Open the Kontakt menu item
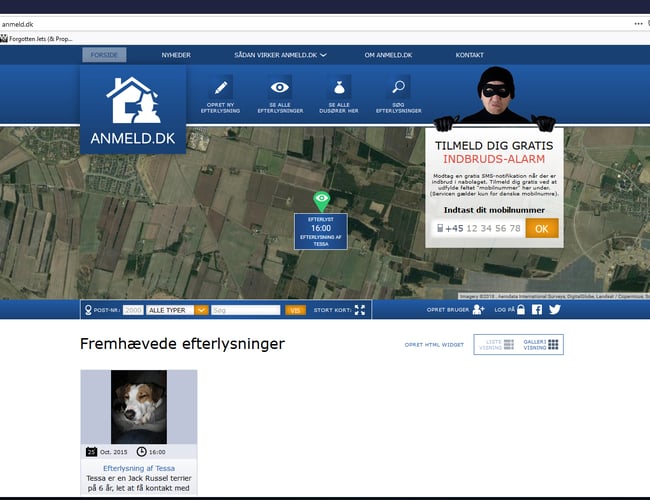Screen dimensions: 650x500 point(470,55)
